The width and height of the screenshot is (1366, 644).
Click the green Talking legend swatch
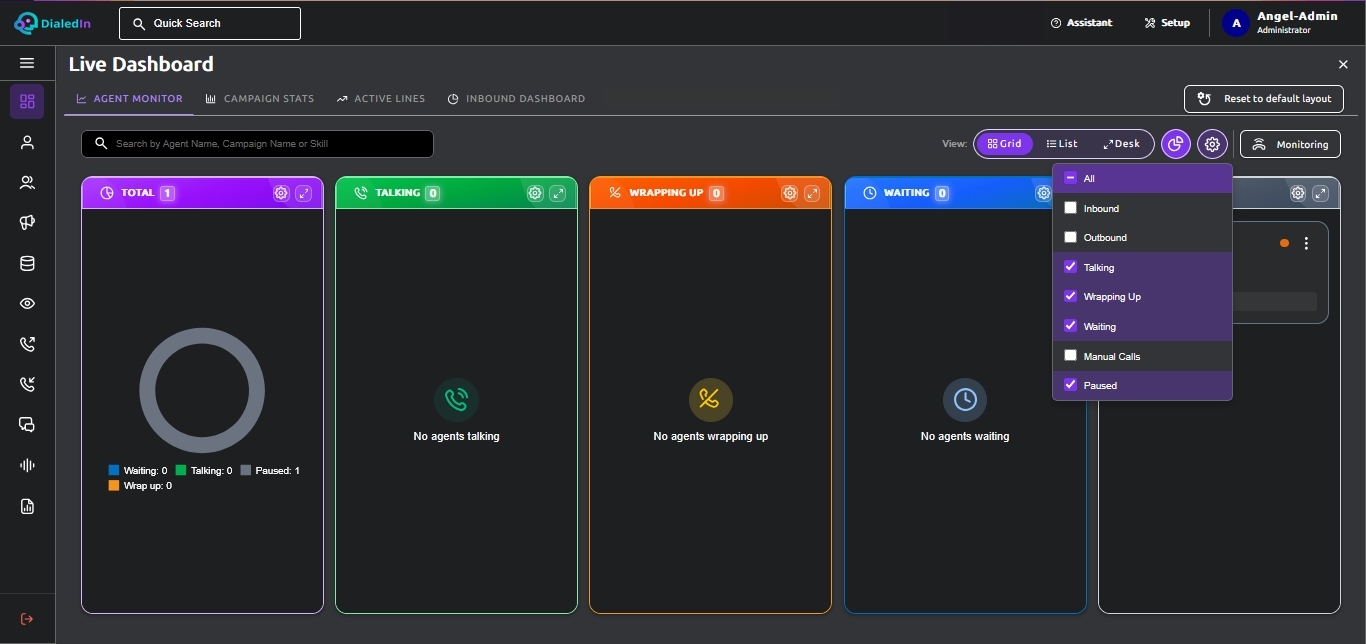181,470
